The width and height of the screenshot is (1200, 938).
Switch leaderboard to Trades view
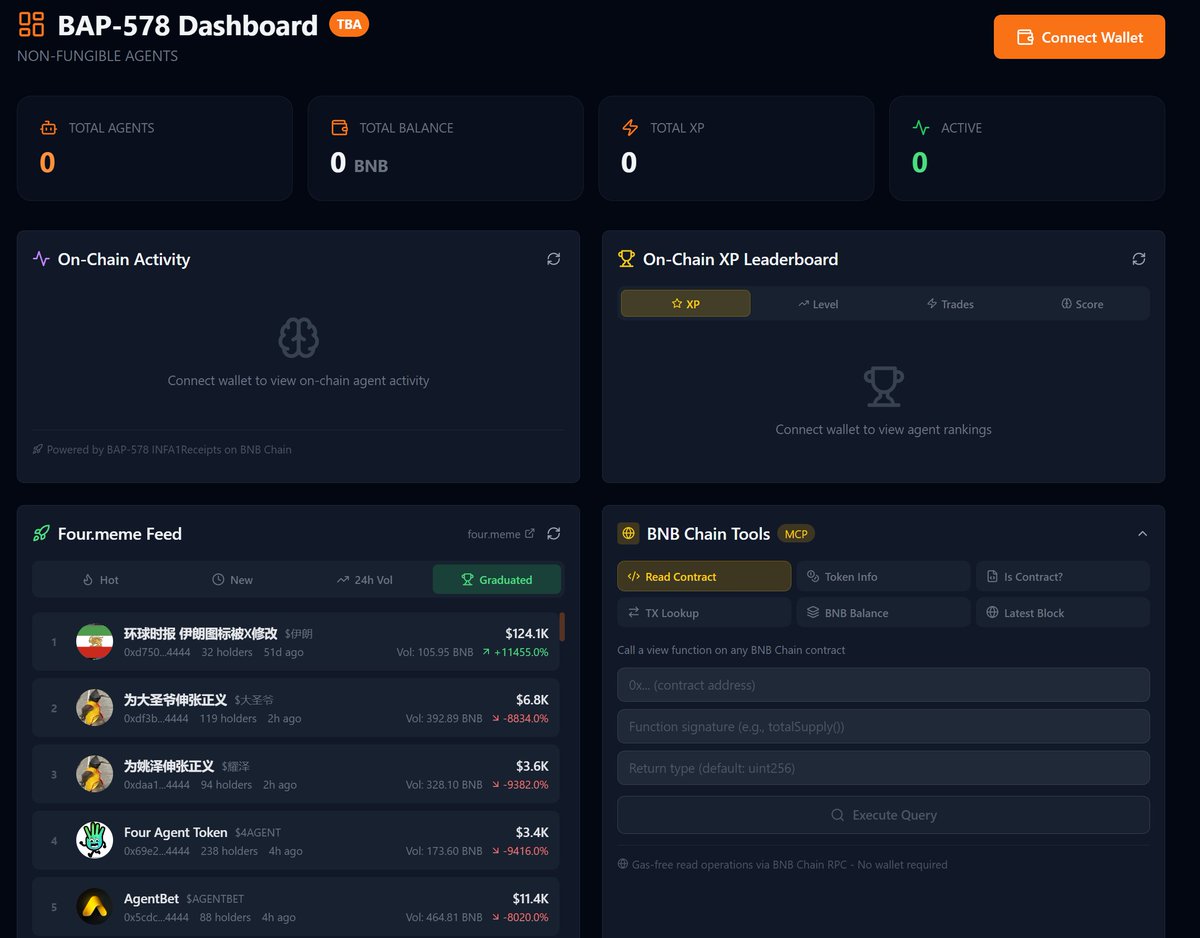949,304
